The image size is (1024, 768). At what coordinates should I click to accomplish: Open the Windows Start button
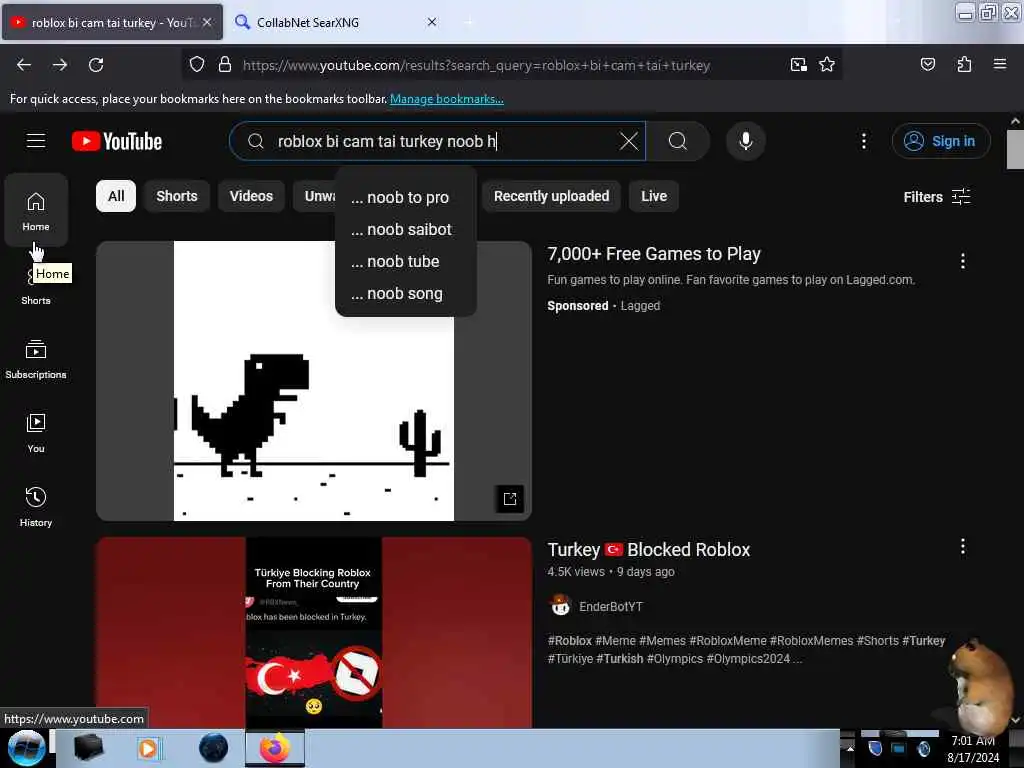[x=26, y=748]
